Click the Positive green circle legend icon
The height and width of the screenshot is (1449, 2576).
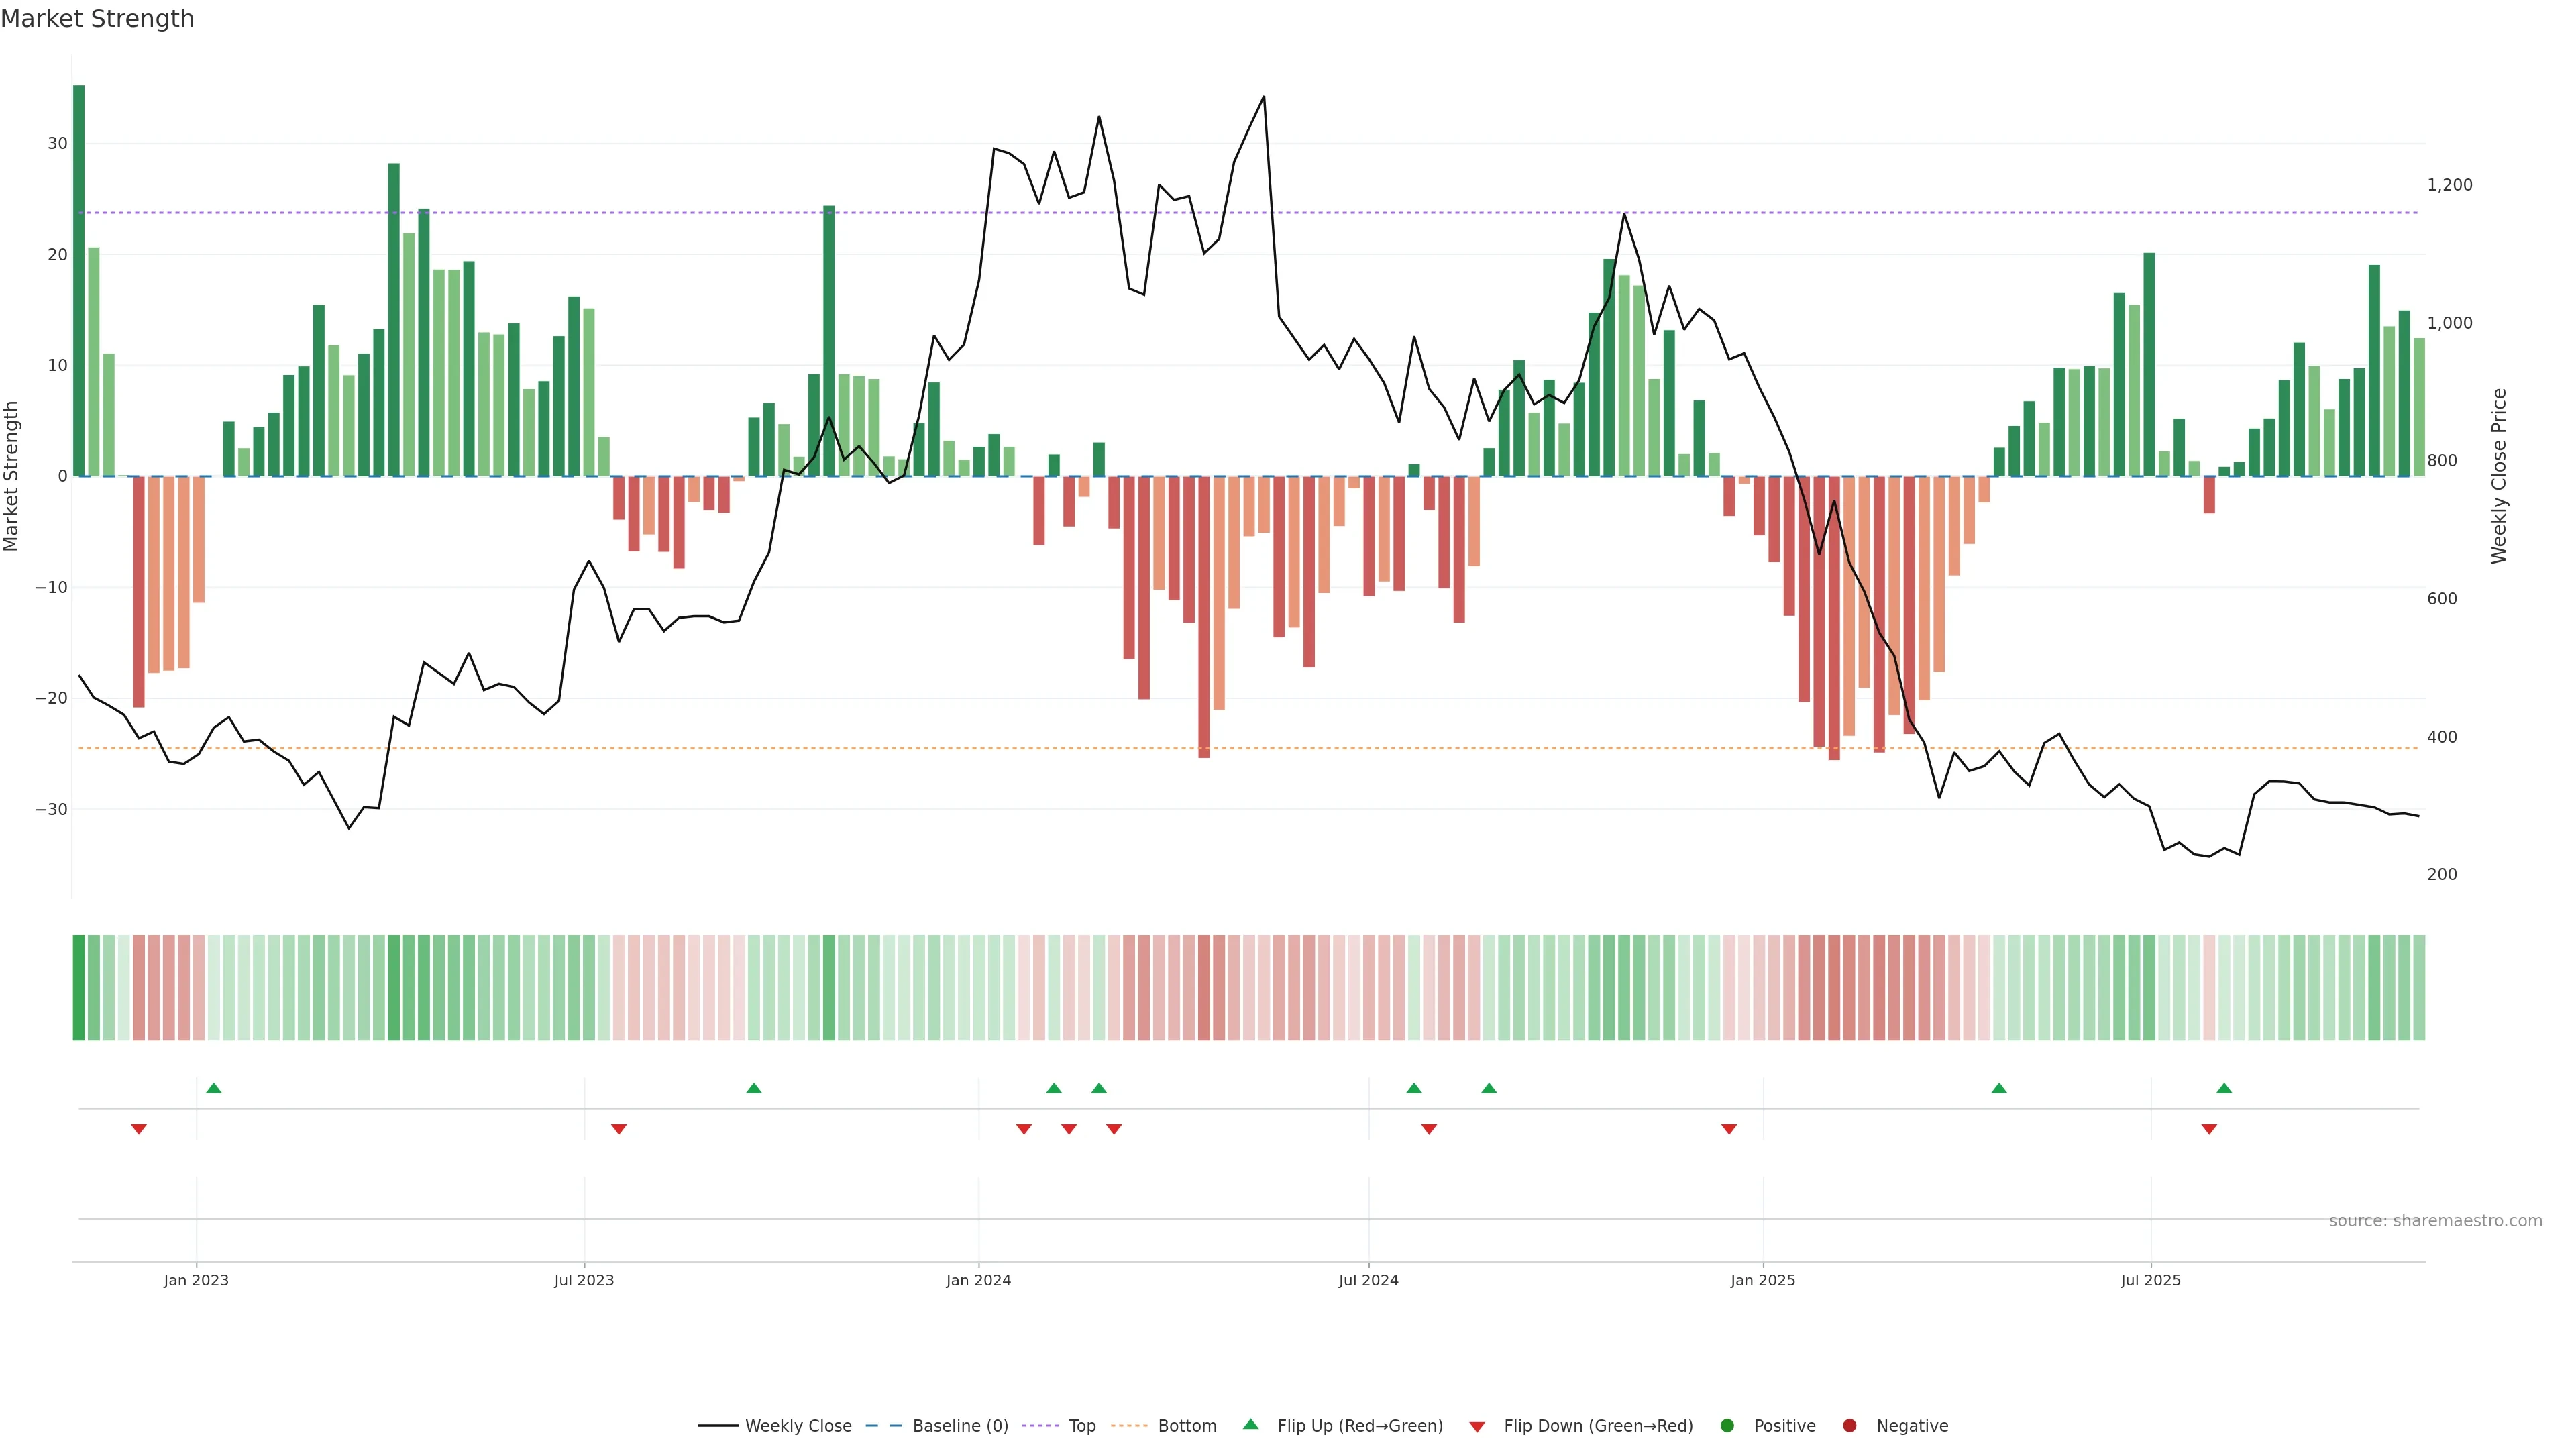click(x=1727, y=1426)
